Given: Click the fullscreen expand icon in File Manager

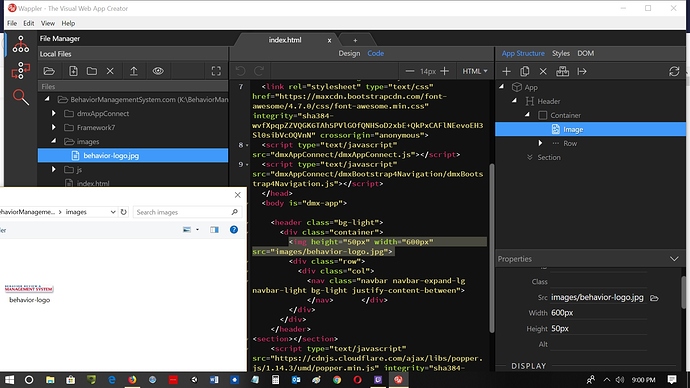Looking at the screenshot, I should click(216, 71).
